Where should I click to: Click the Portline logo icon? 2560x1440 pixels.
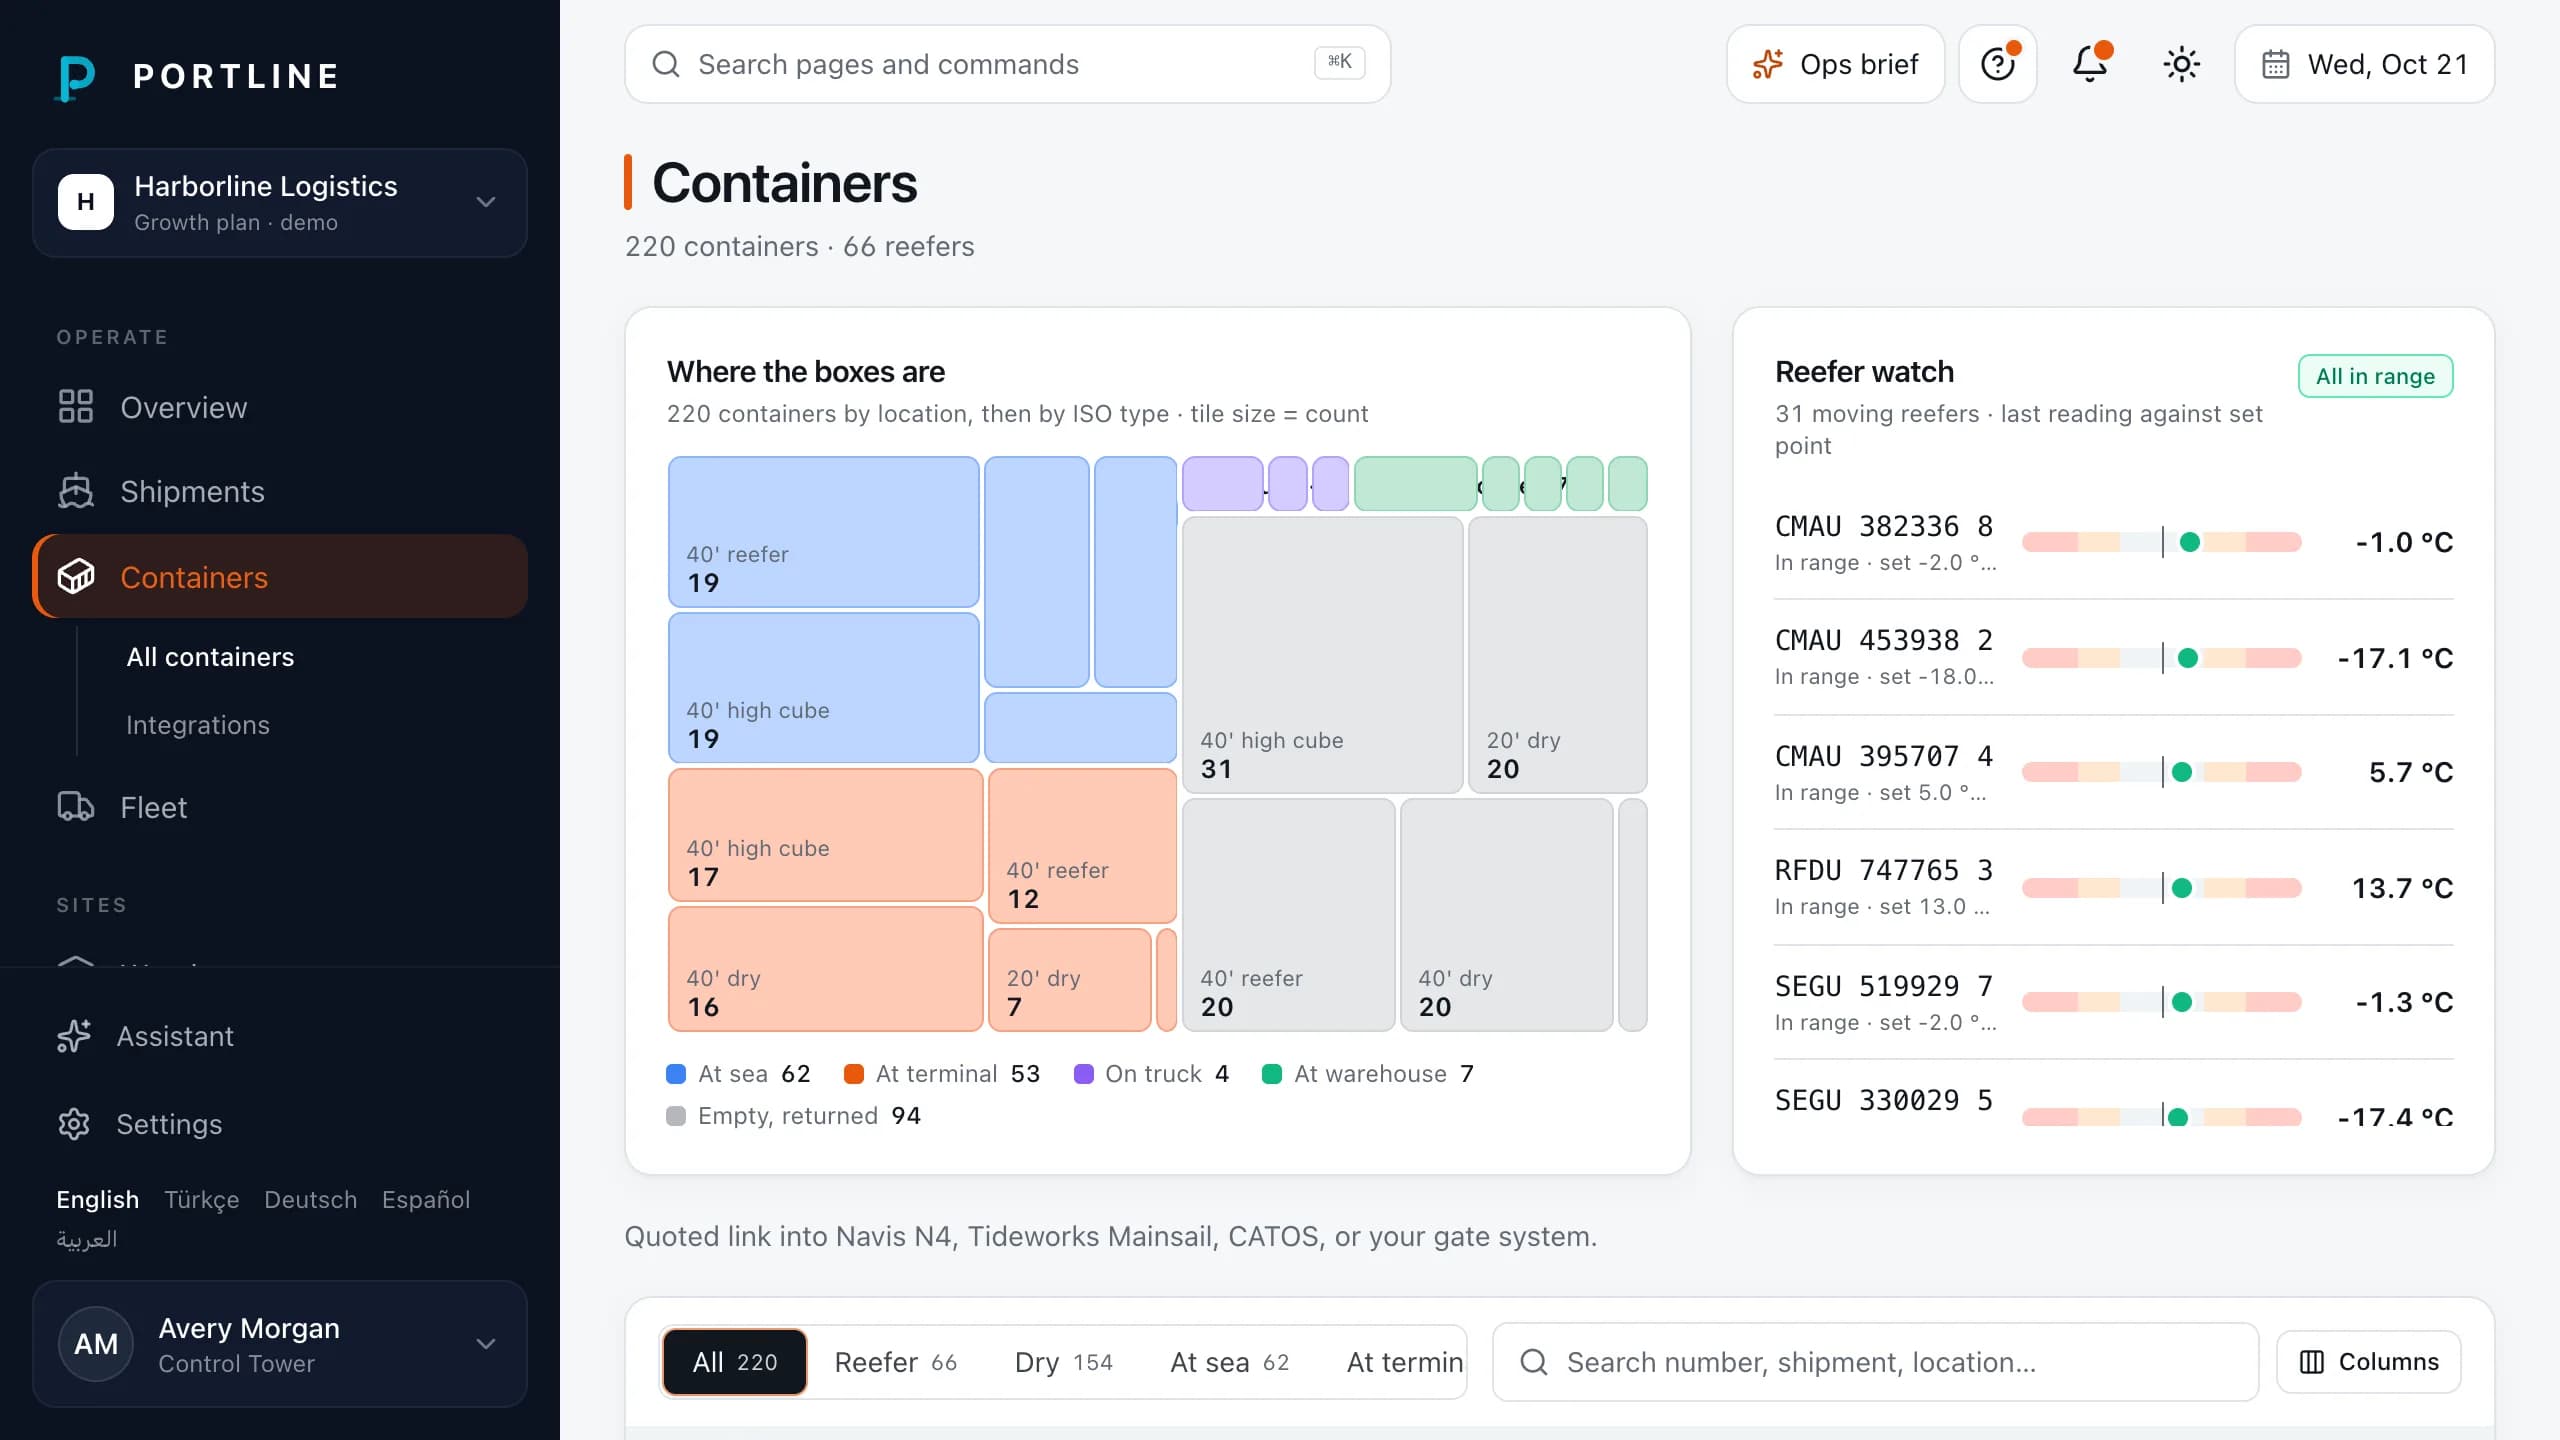click(x=76, y=77)
